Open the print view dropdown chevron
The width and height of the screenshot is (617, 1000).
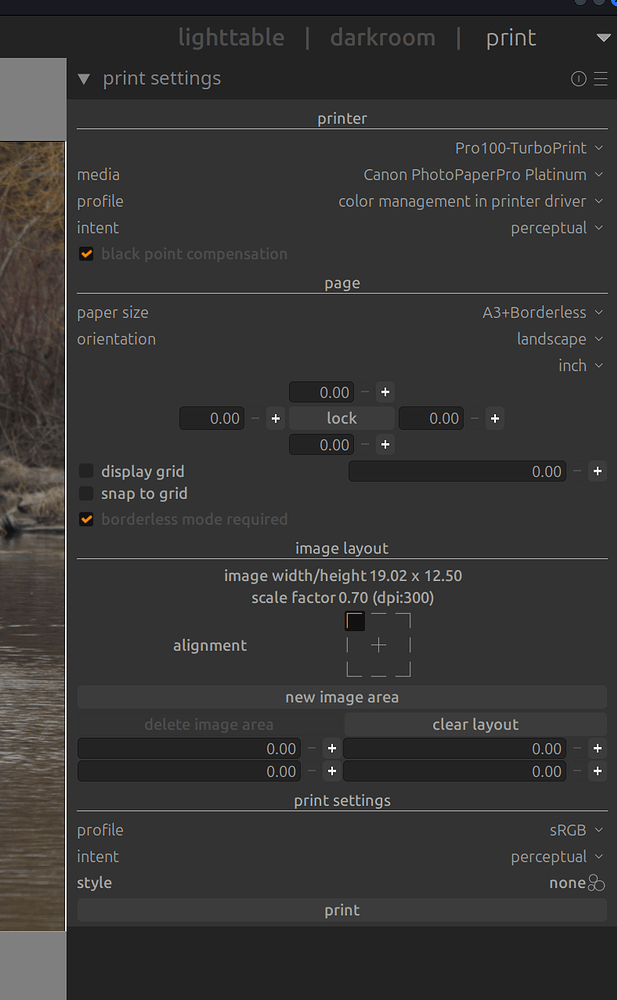click(603, 37)
